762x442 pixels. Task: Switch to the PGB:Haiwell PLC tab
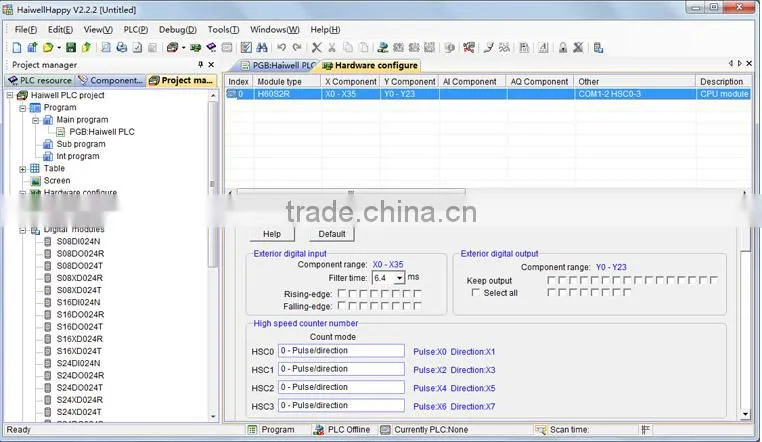pos(278,66)
